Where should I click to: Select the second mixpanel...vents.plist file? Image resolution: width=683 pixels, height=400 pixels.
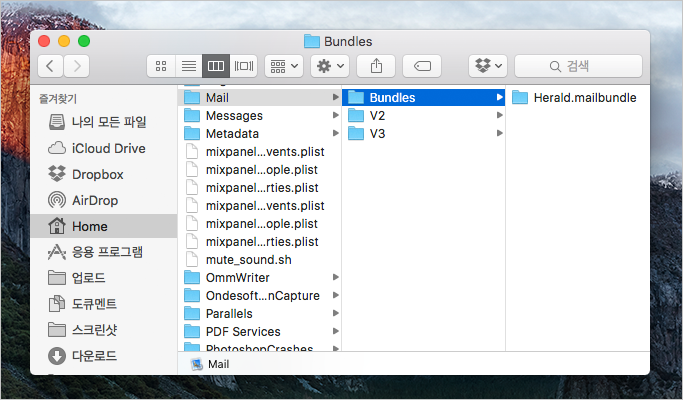[x=260, y=206]
